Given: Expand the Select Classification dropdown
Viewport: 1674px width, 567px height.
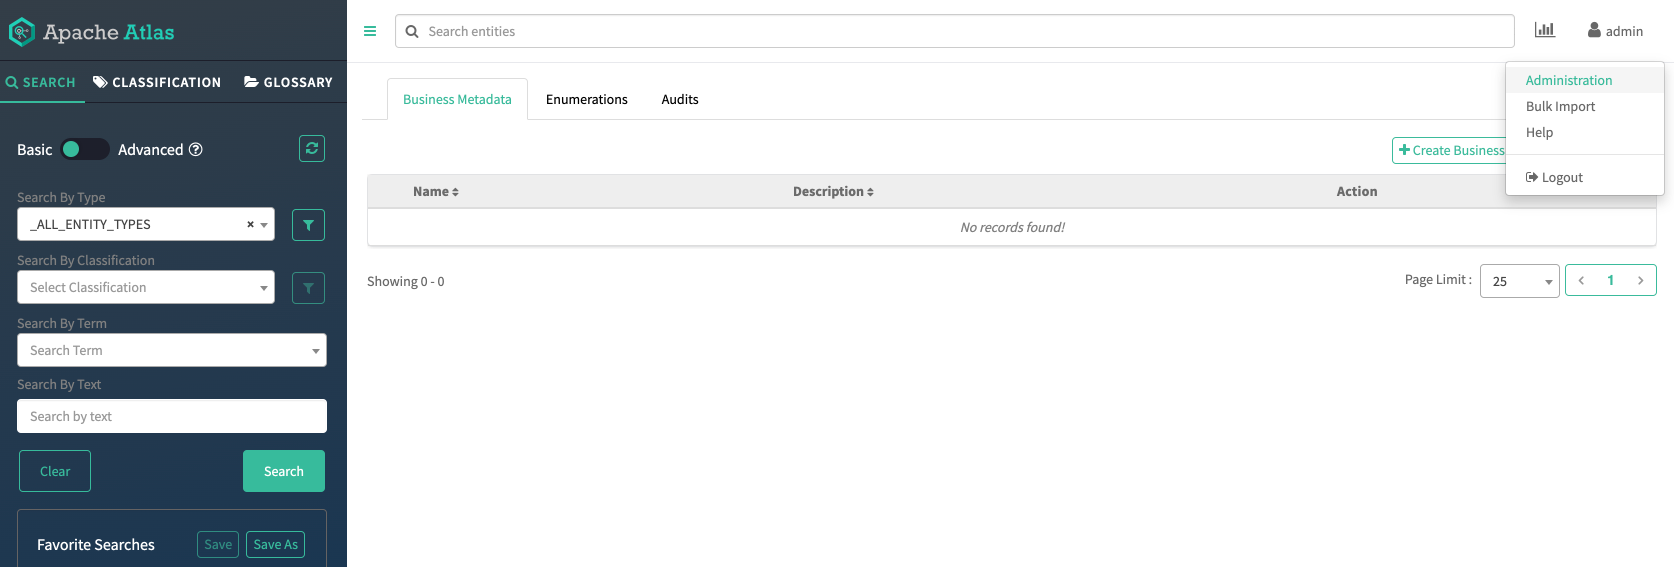Looking at the screenshot, I should pos(146,287).
